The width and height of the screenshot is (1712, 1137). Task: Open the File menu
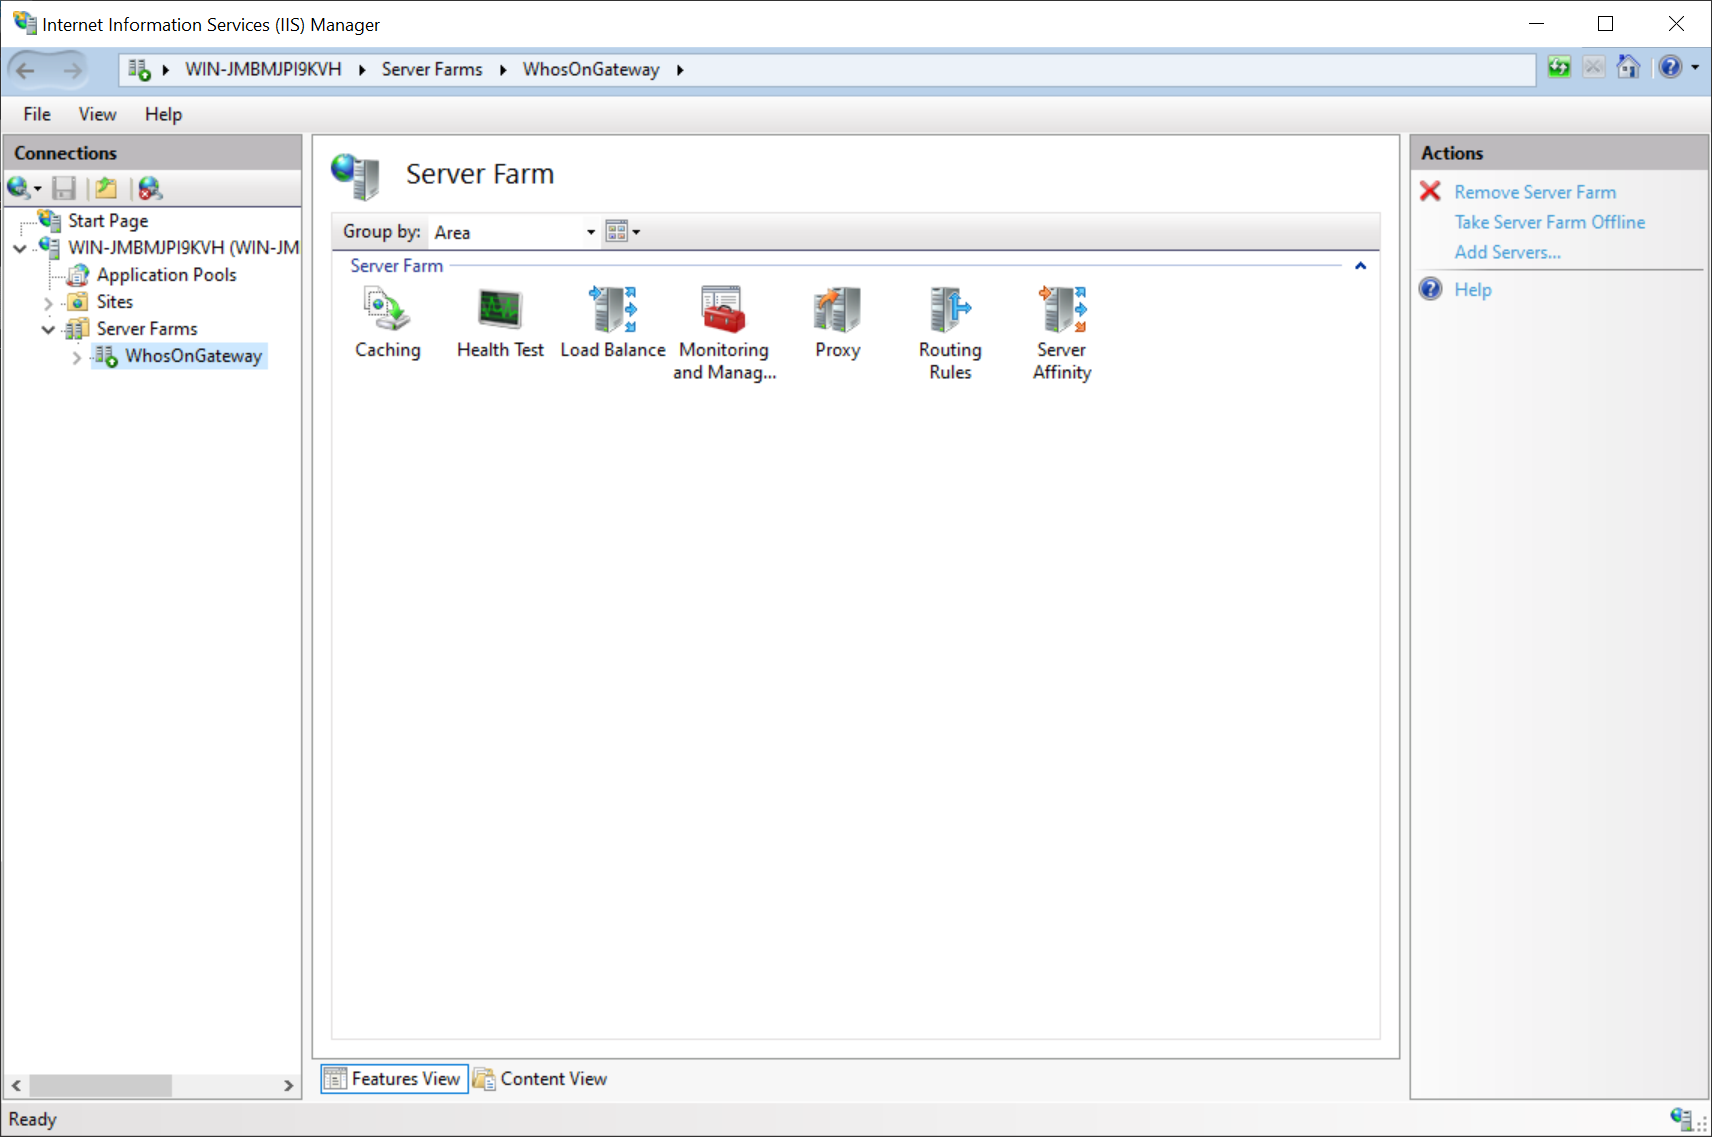(x=37, y=114)
